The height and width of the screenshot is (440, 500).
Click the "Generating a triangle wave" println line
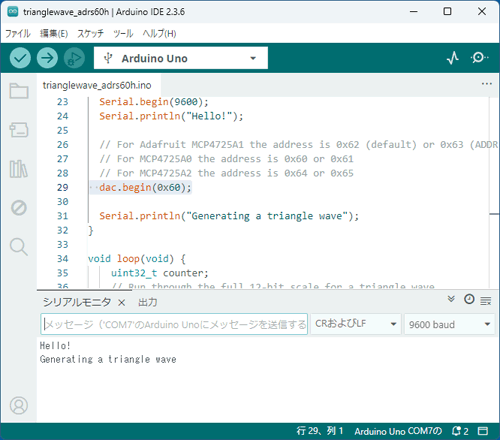pos(229,216)
